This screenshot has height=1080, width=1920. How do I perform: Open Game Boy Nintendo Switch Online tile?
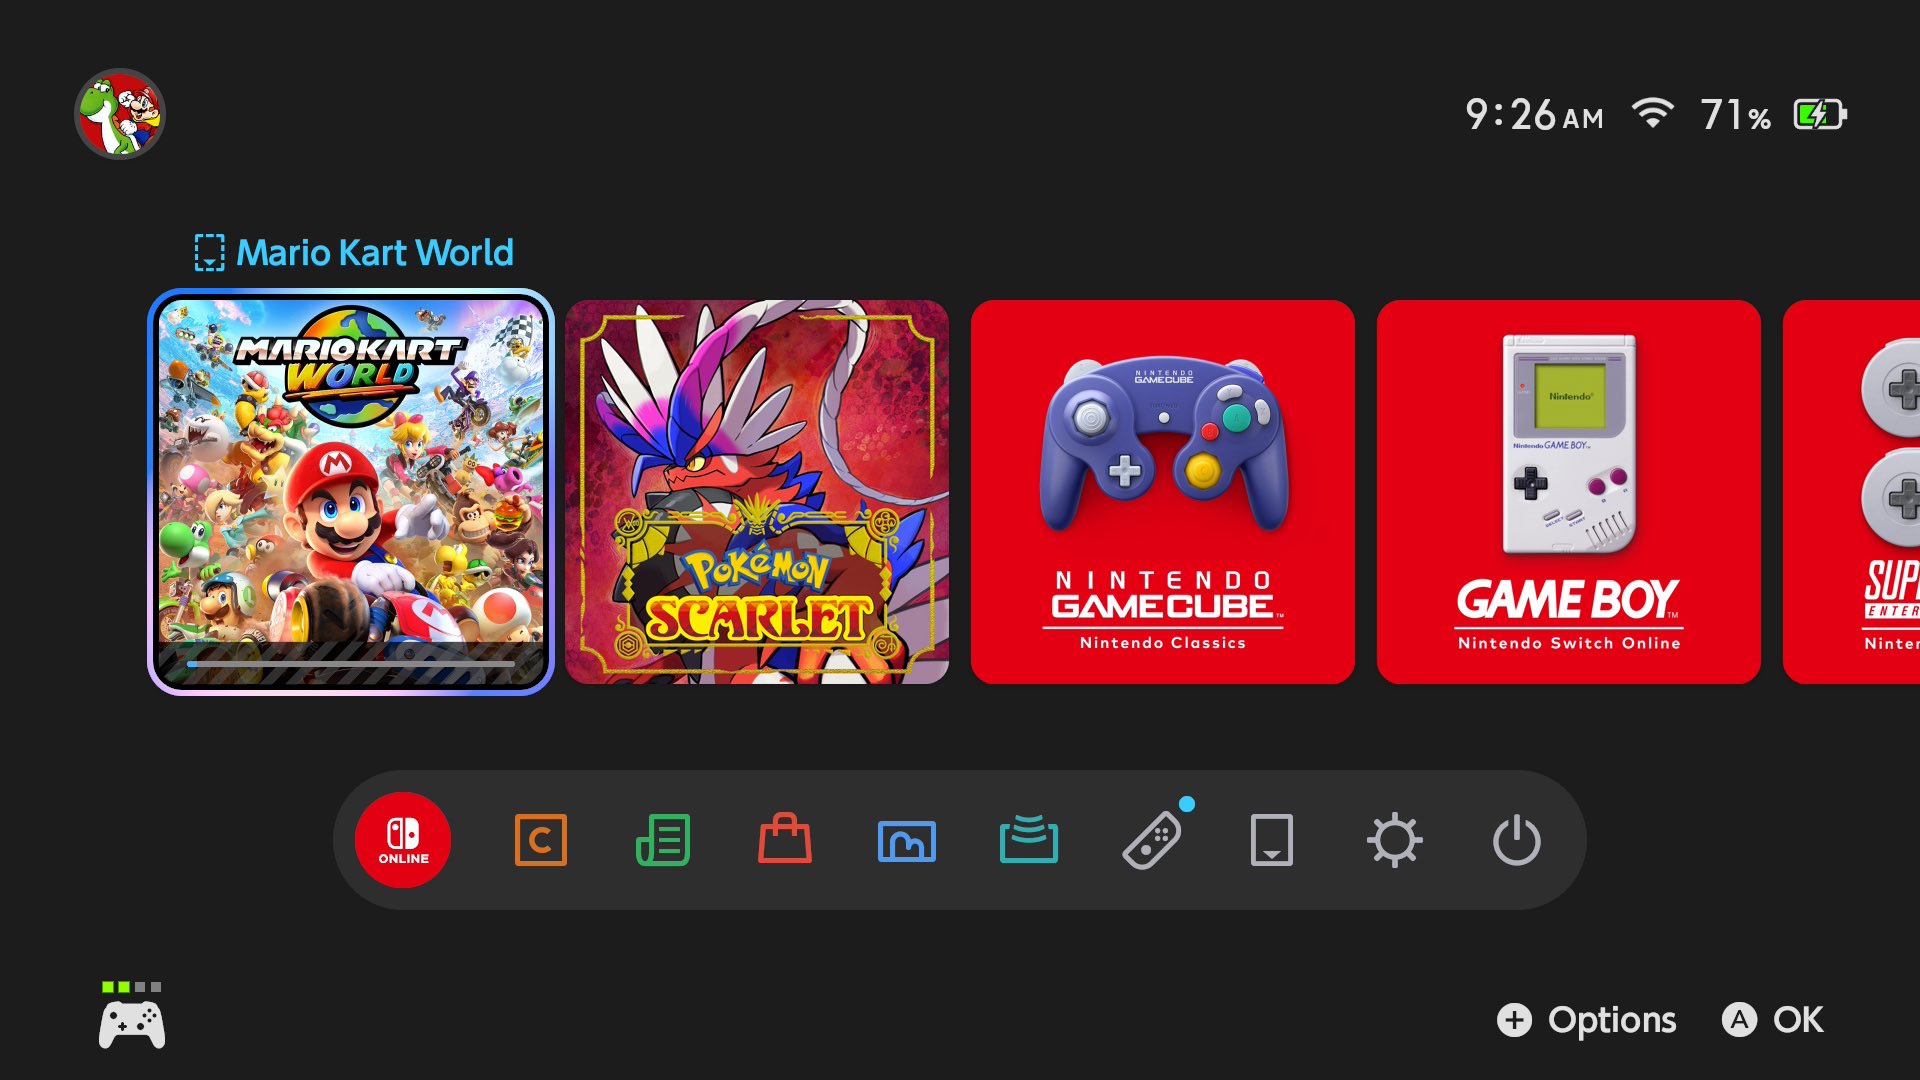[1568, 492]
